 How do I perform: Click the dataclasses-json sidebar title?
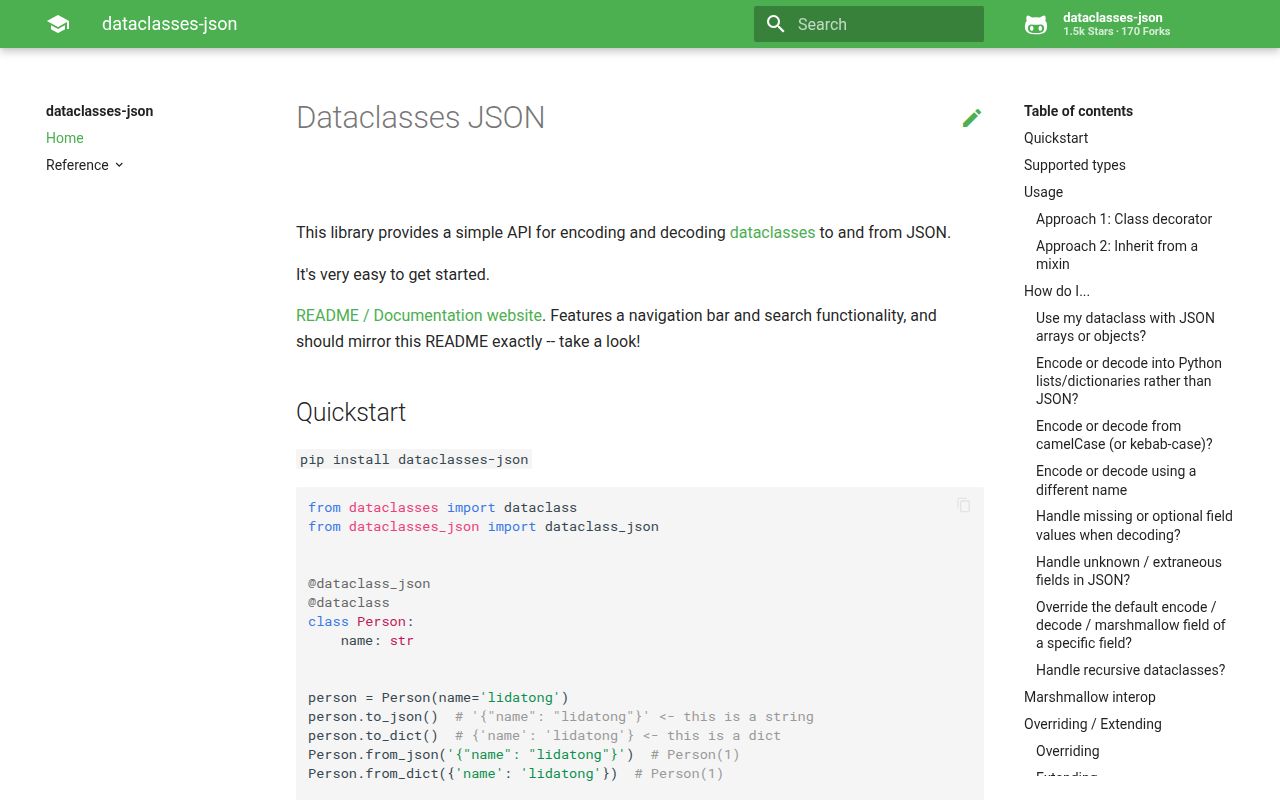click(100, 111)
